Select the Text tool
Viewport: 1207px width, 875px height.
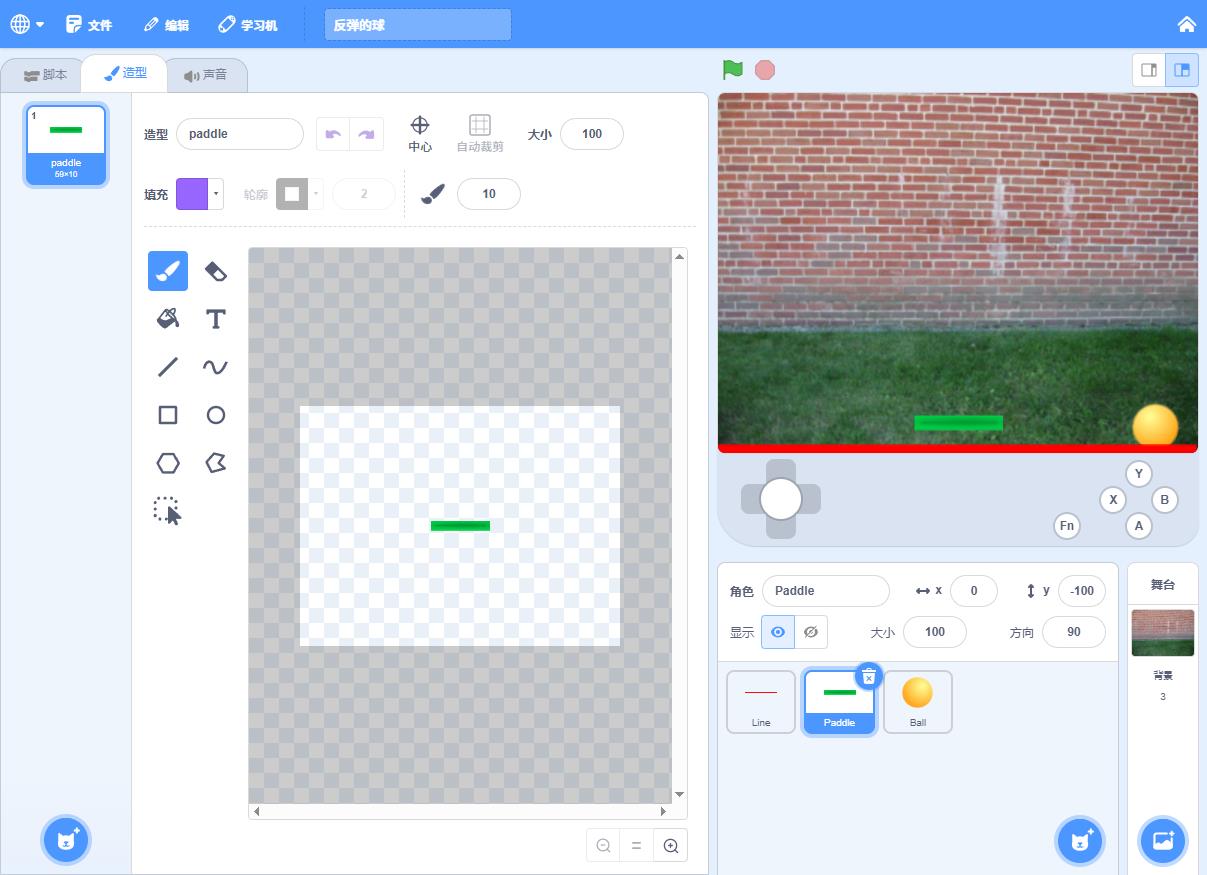215,319
